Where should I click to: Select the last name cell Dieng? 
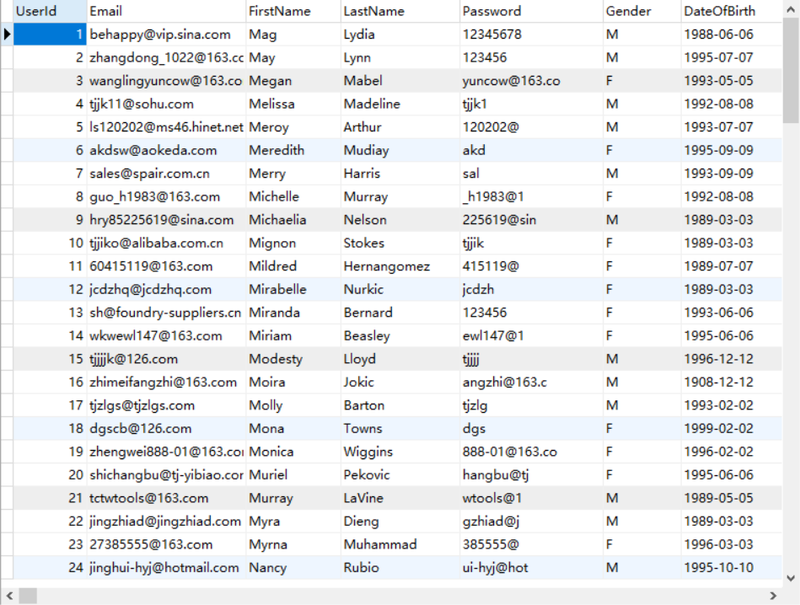(400, 521)
